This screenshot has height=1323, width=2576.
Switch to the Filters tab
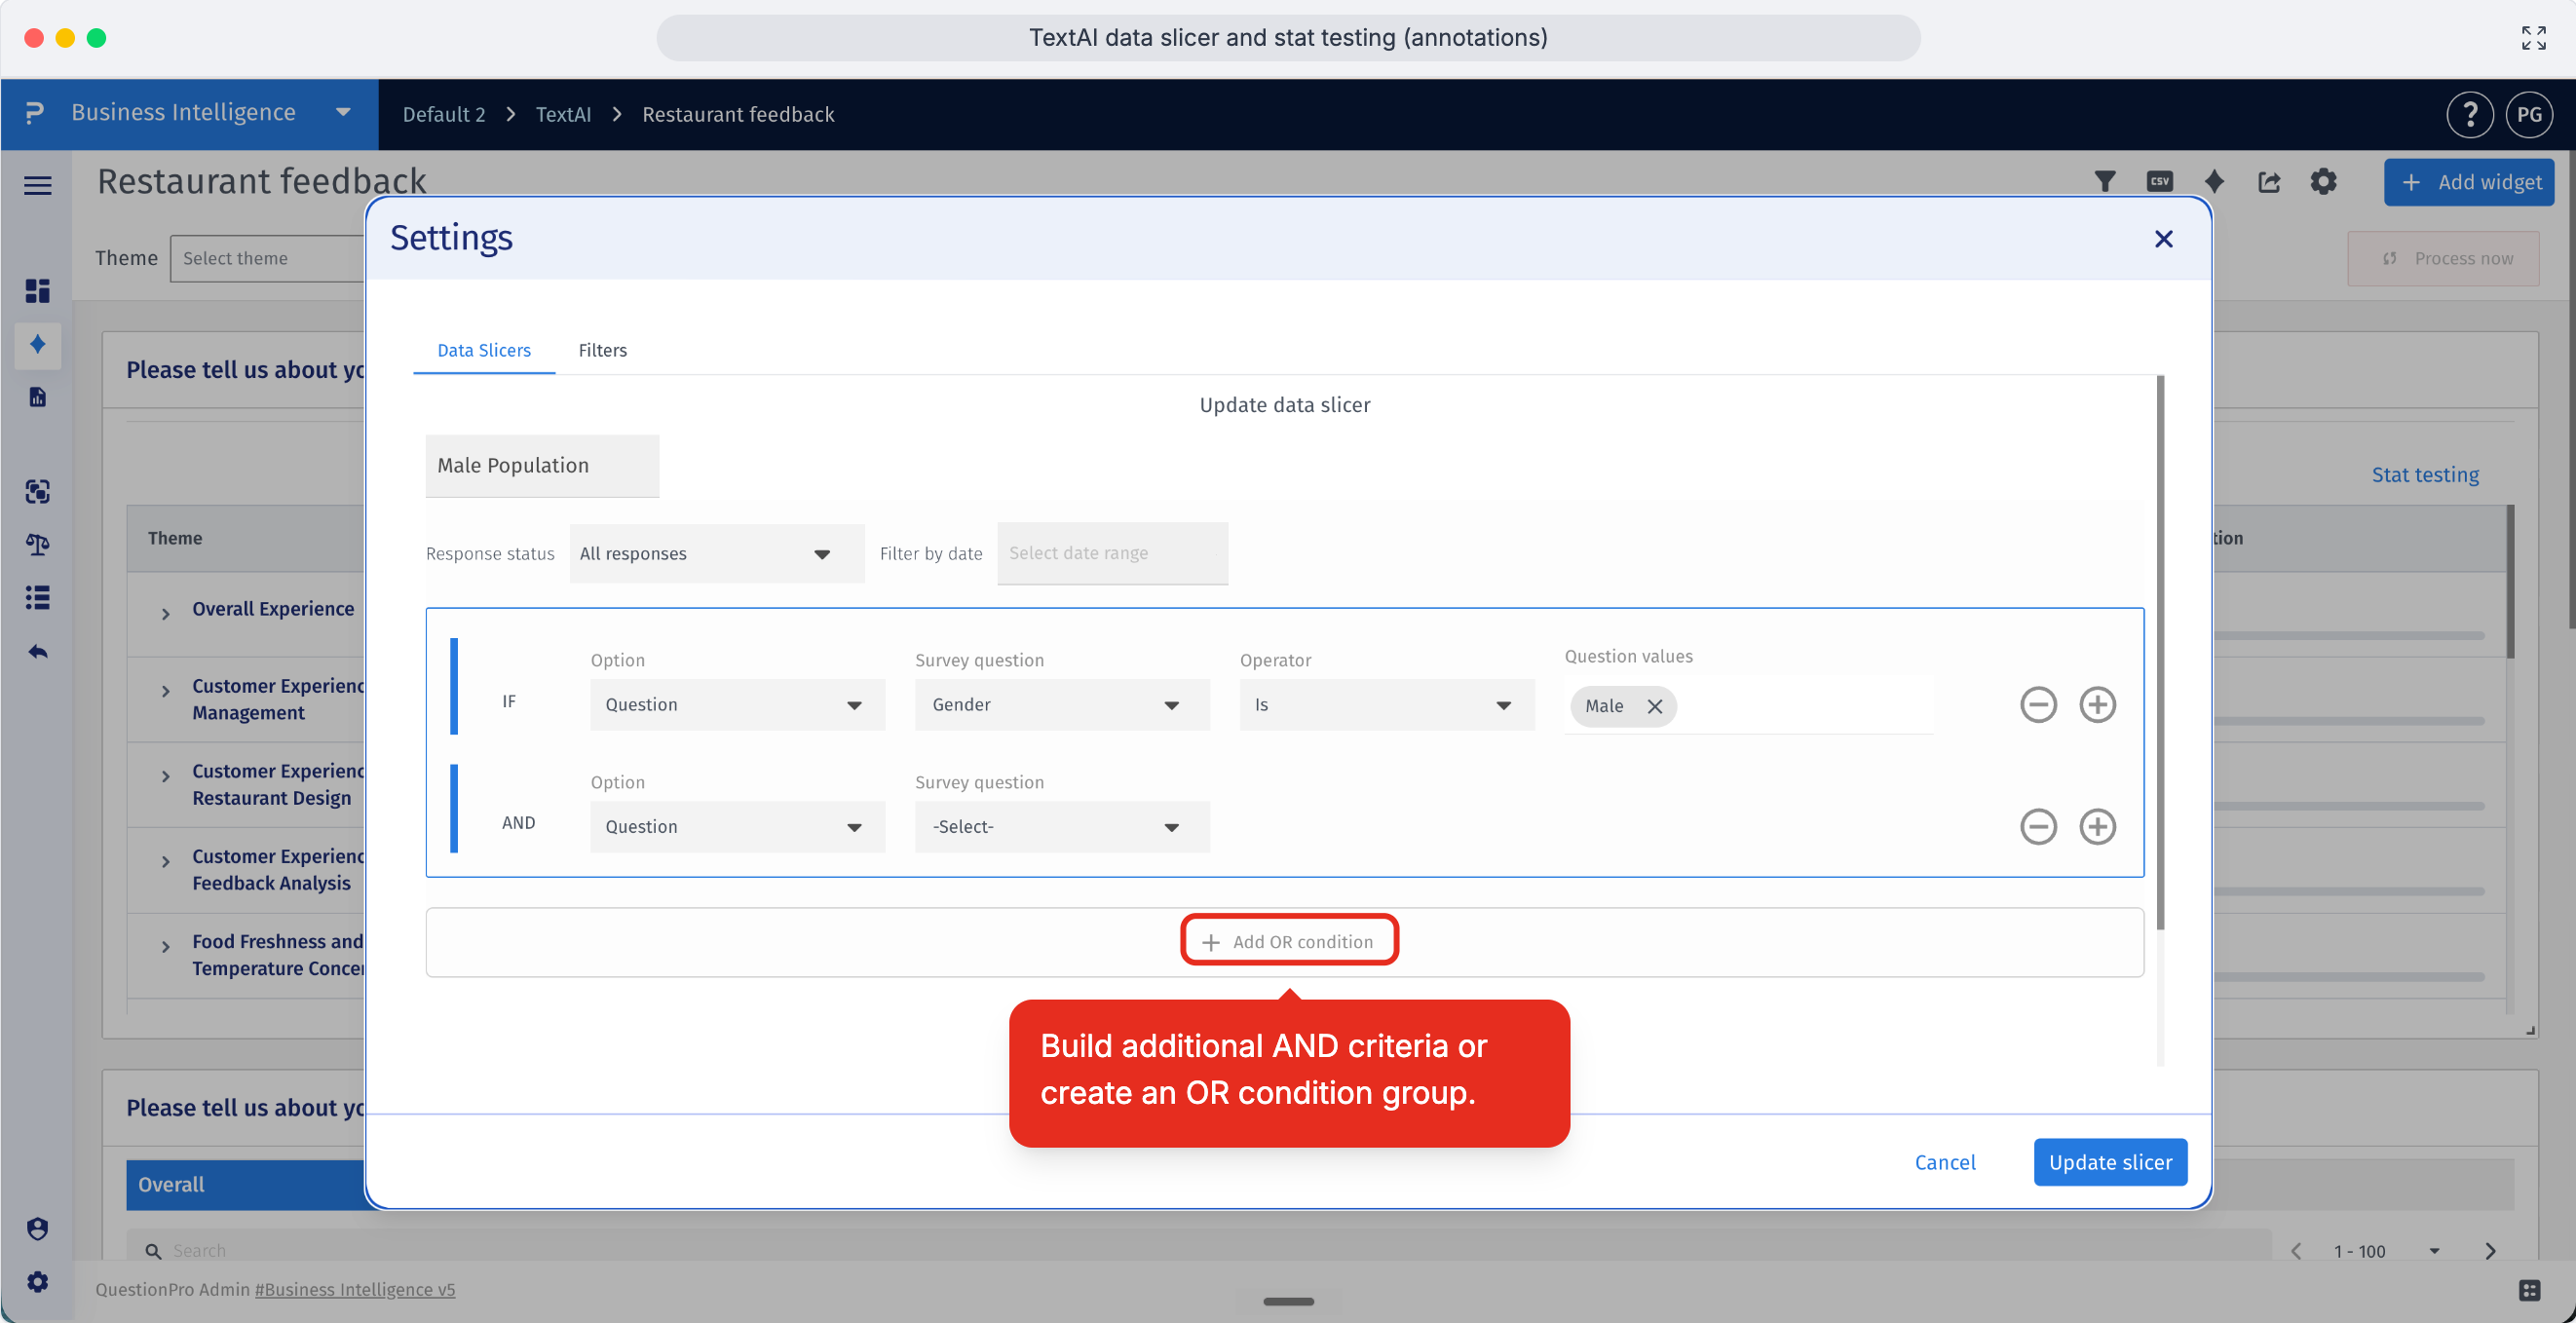pos(603,350)
